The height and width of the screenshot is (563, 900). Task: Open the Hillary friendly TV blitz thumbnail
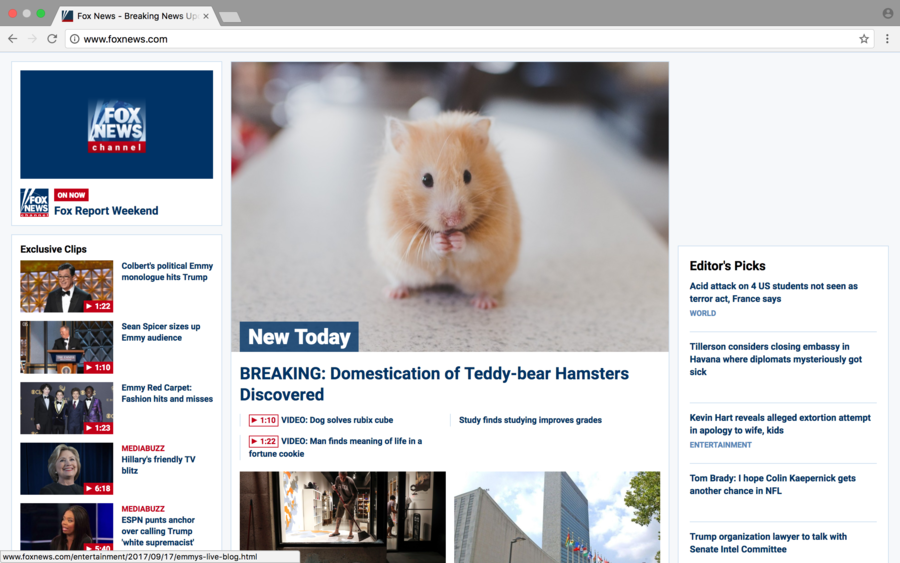click(67, 468)
